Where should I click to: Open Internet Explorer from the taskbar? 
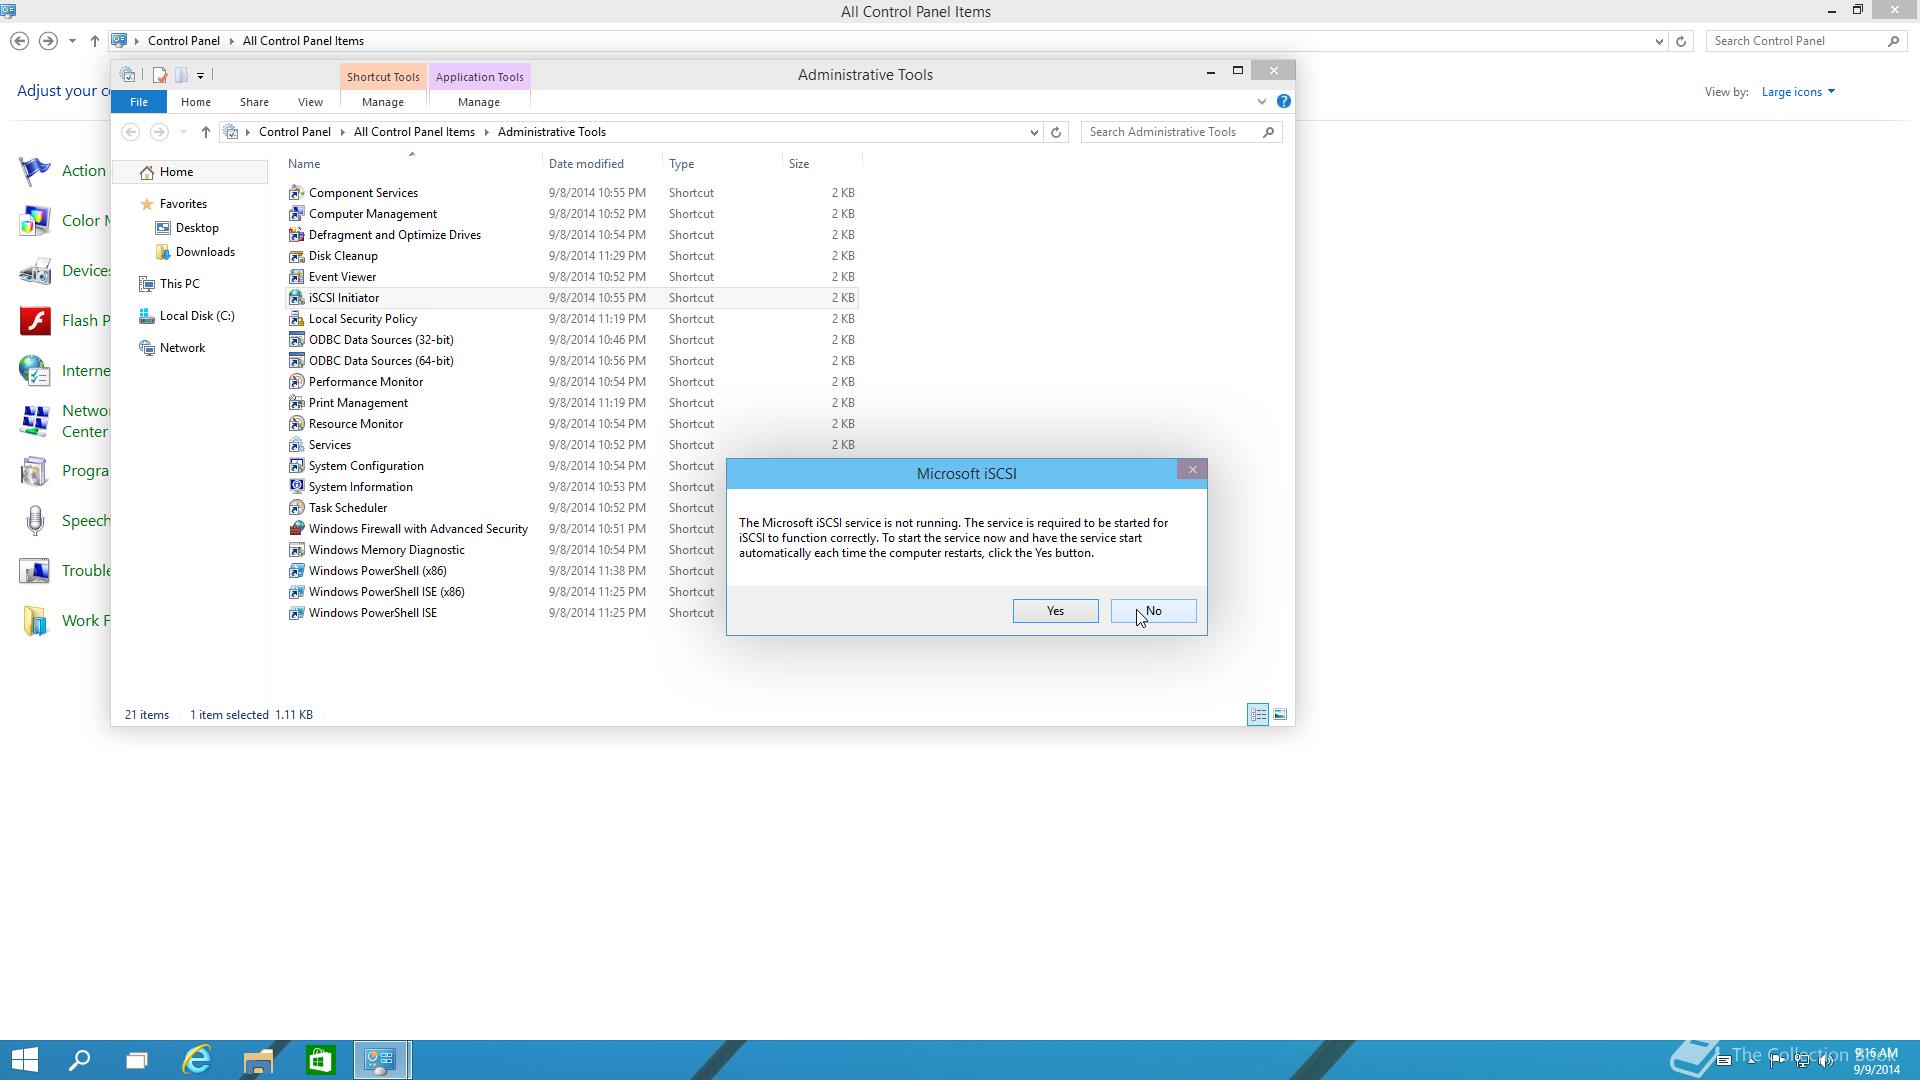click(197, 1060)
